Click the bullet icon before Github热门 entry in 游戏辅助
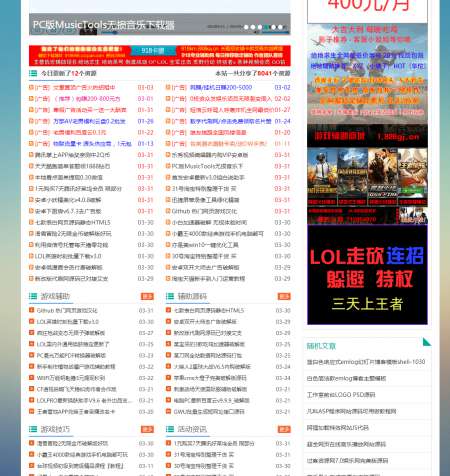 pyautogui.click(x=31, y=310)
